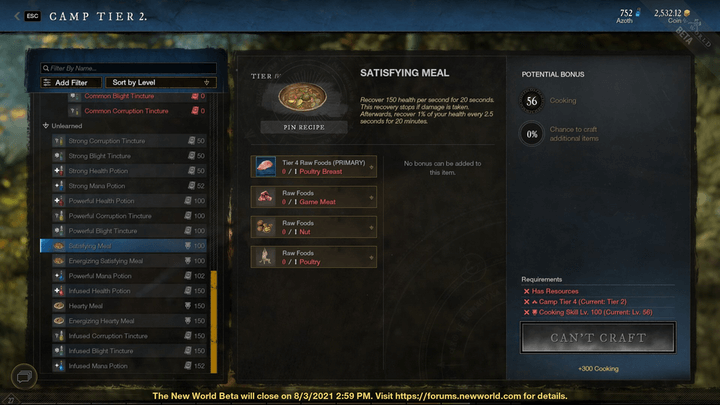Click the Can't Craft button
This screenshot has width=720, height=405.
tap(598, 338)
